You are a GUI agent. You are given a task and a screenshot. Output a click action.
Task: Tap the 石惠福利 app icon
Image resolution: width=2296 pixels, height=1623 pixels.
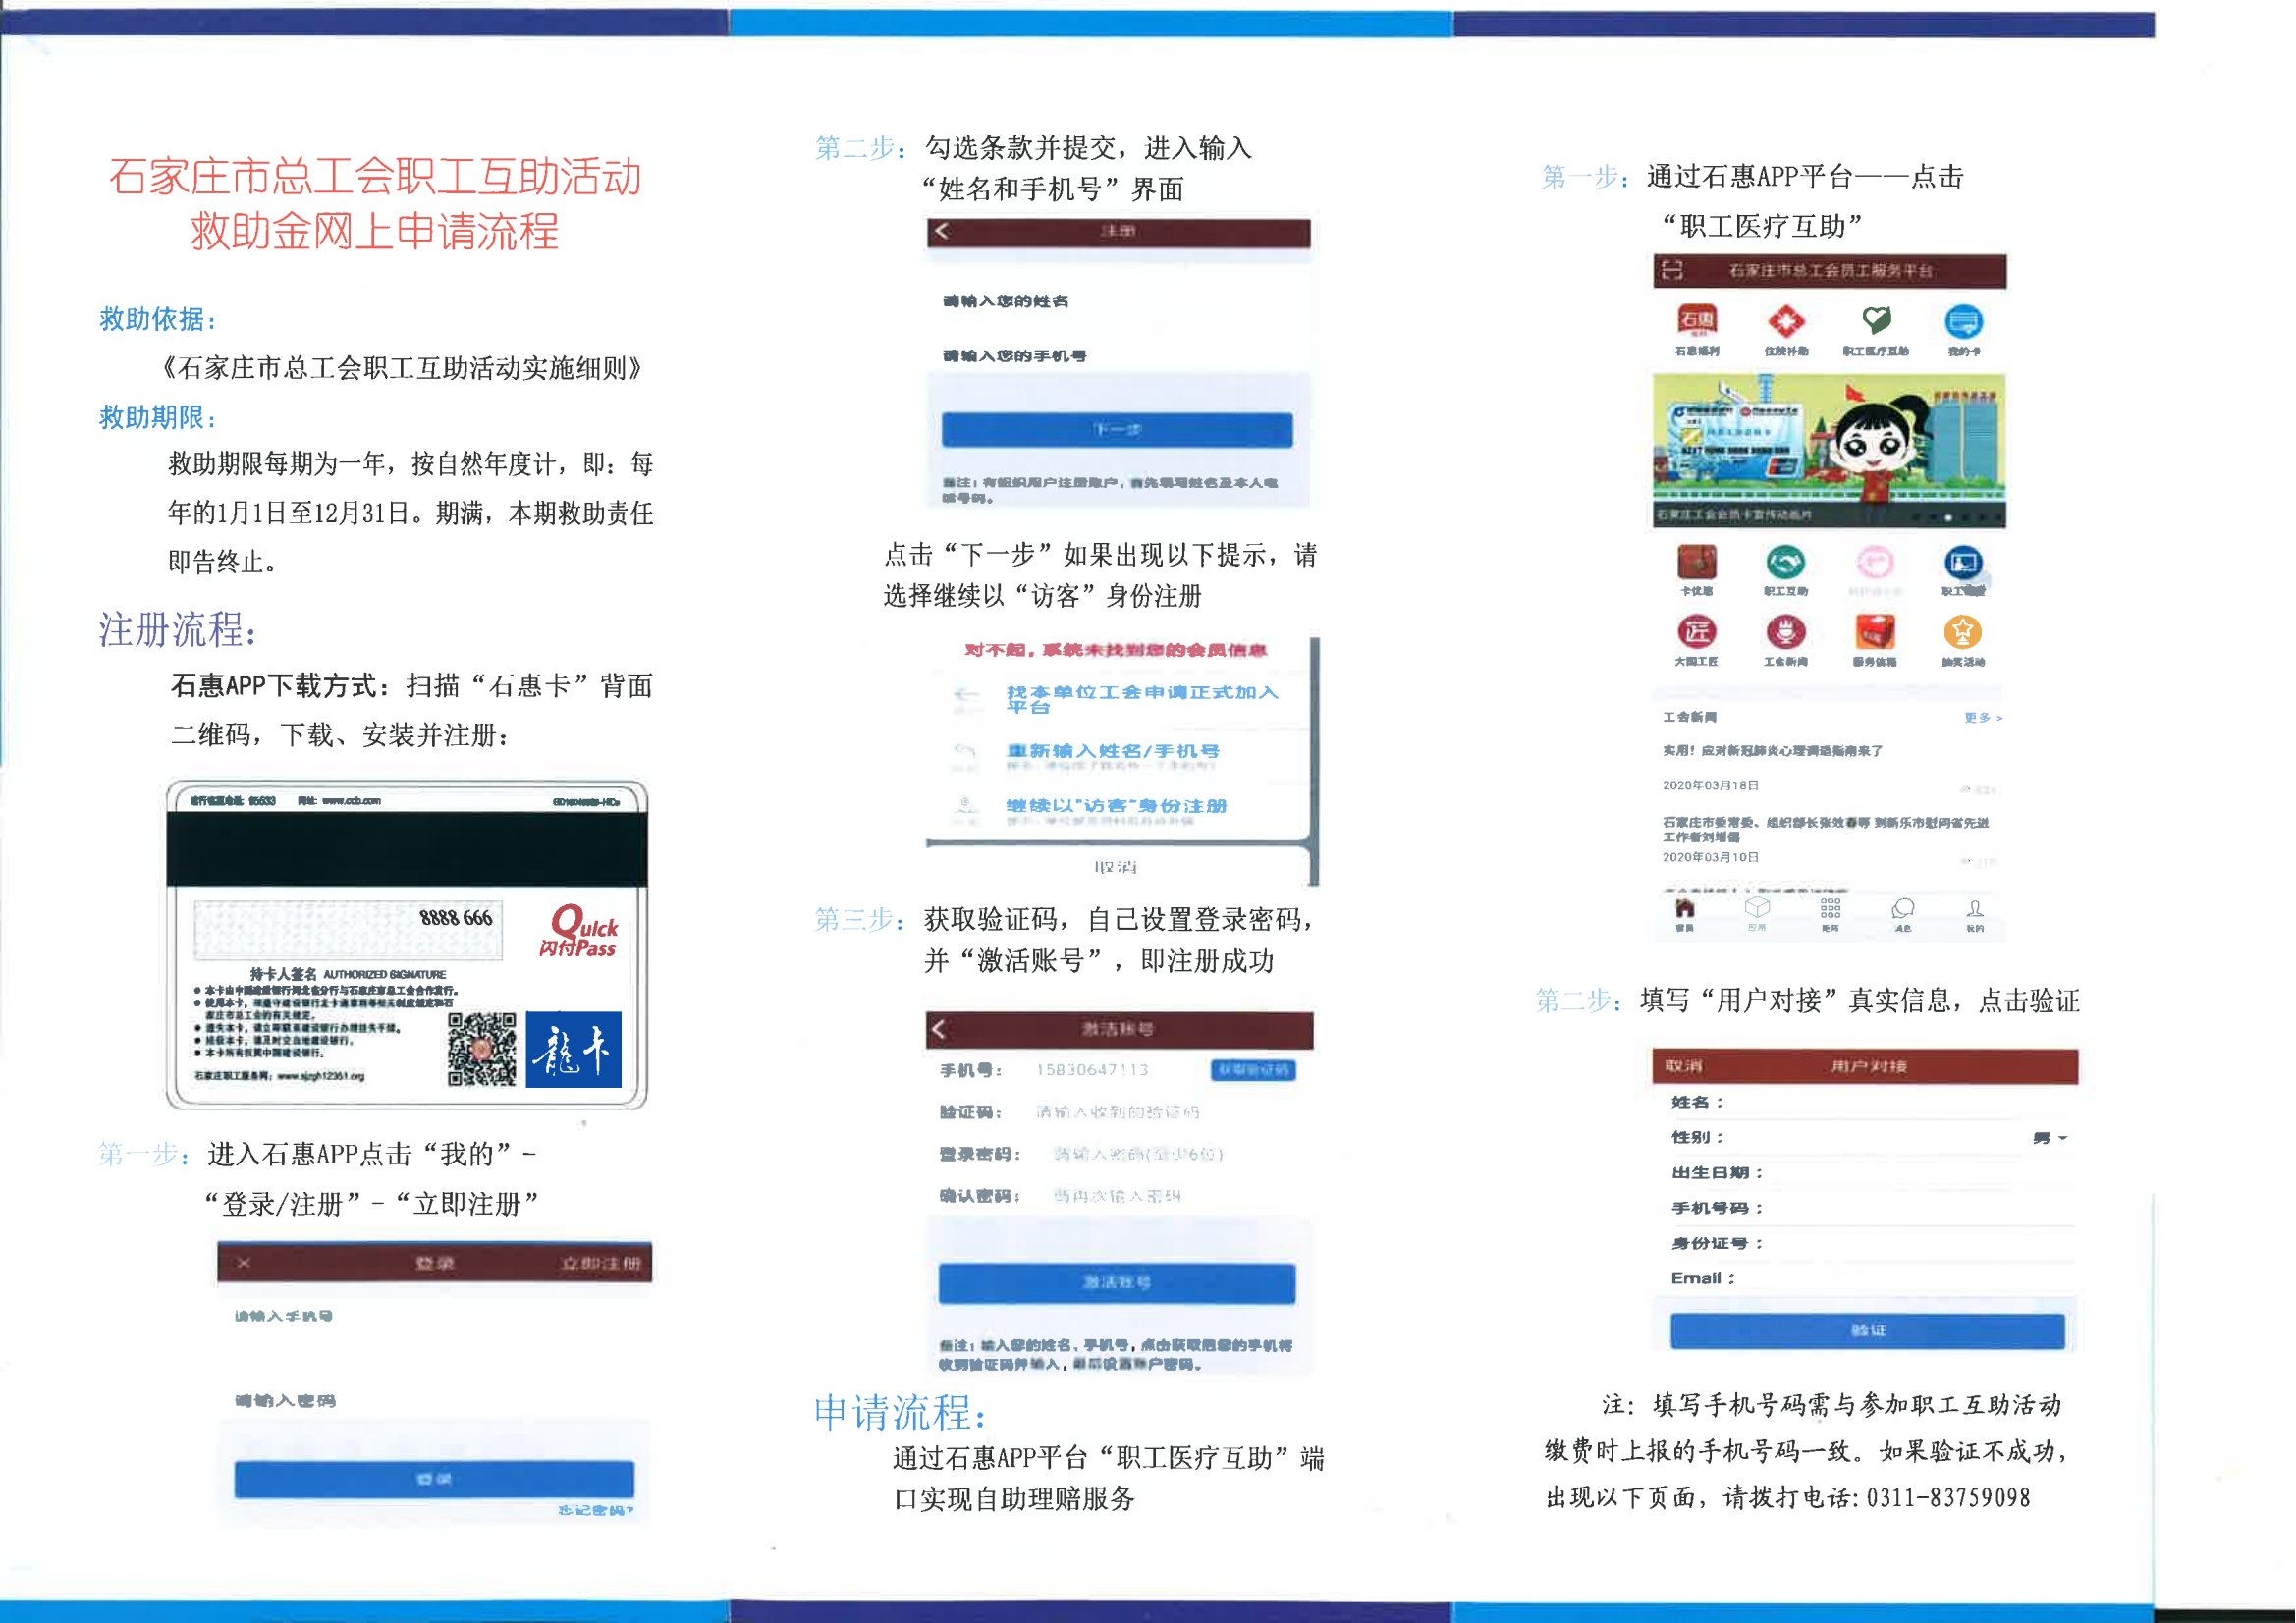pyautogui.click(x=1697, y=322)
